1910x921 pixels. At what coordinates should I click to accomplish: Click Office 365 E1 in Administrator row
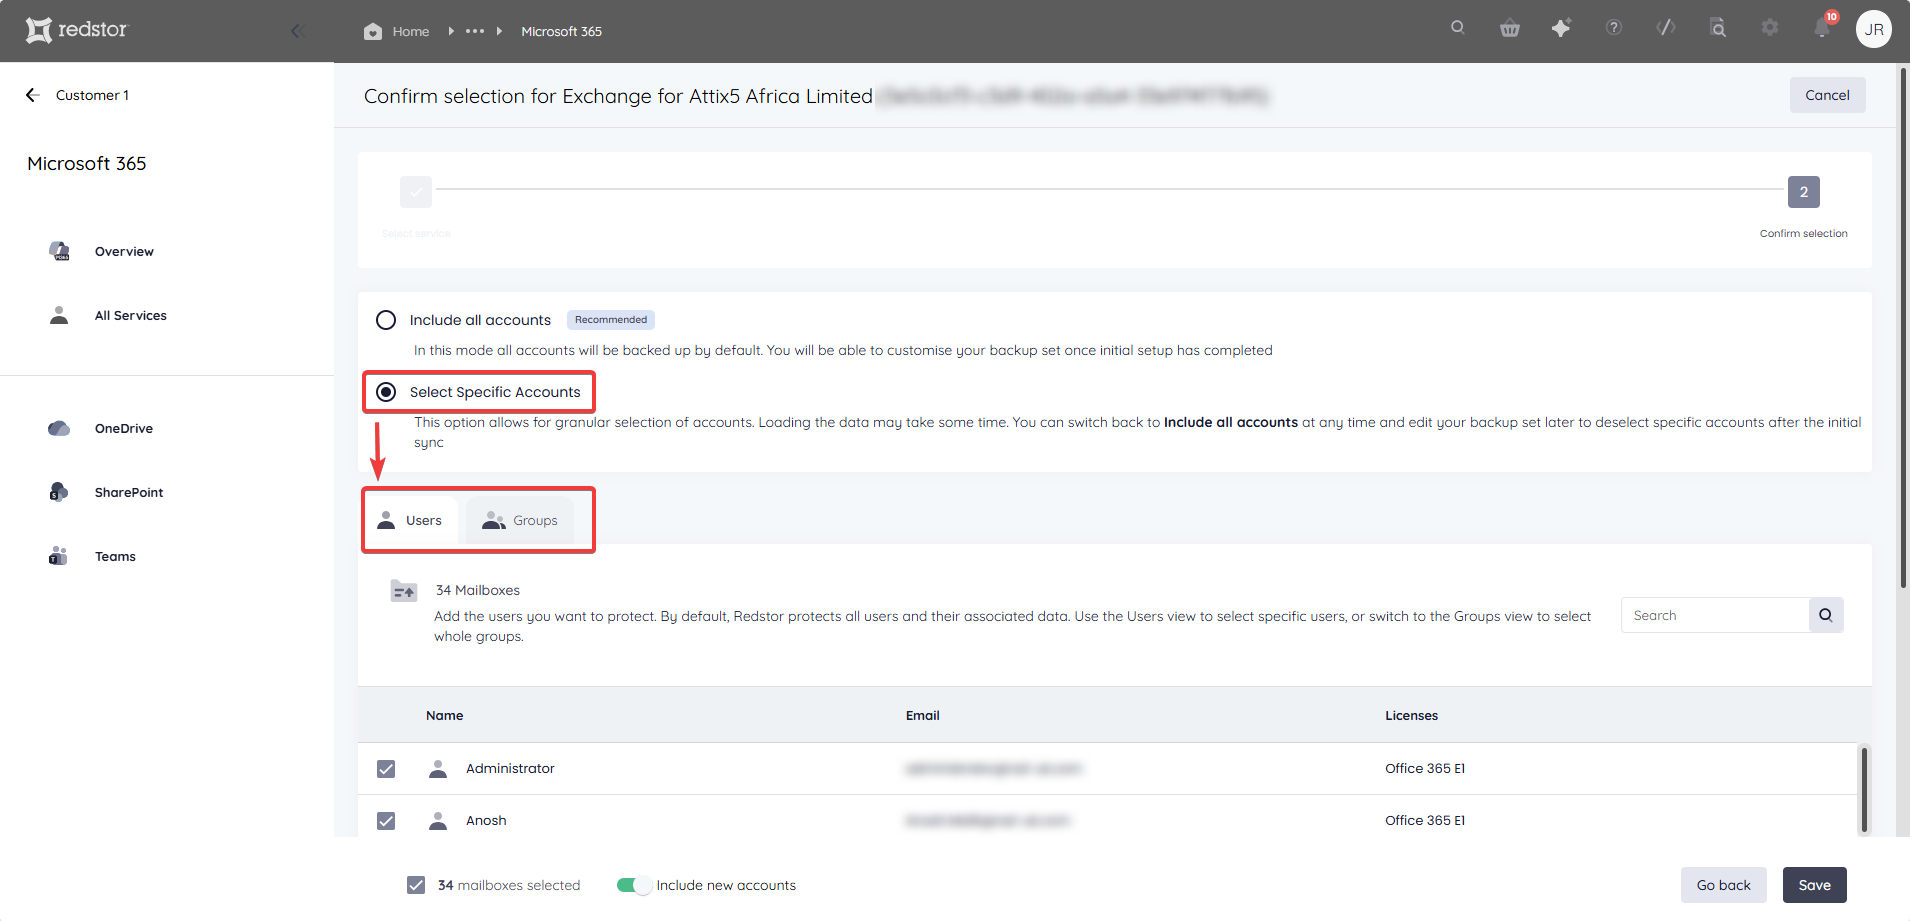pos(1424,768)
